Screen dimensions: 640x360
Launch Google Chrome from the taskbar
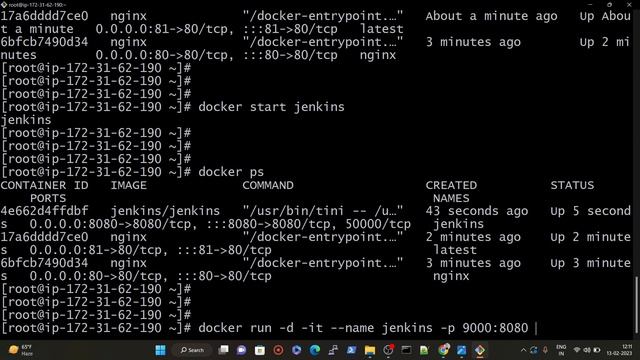[443, 350]
